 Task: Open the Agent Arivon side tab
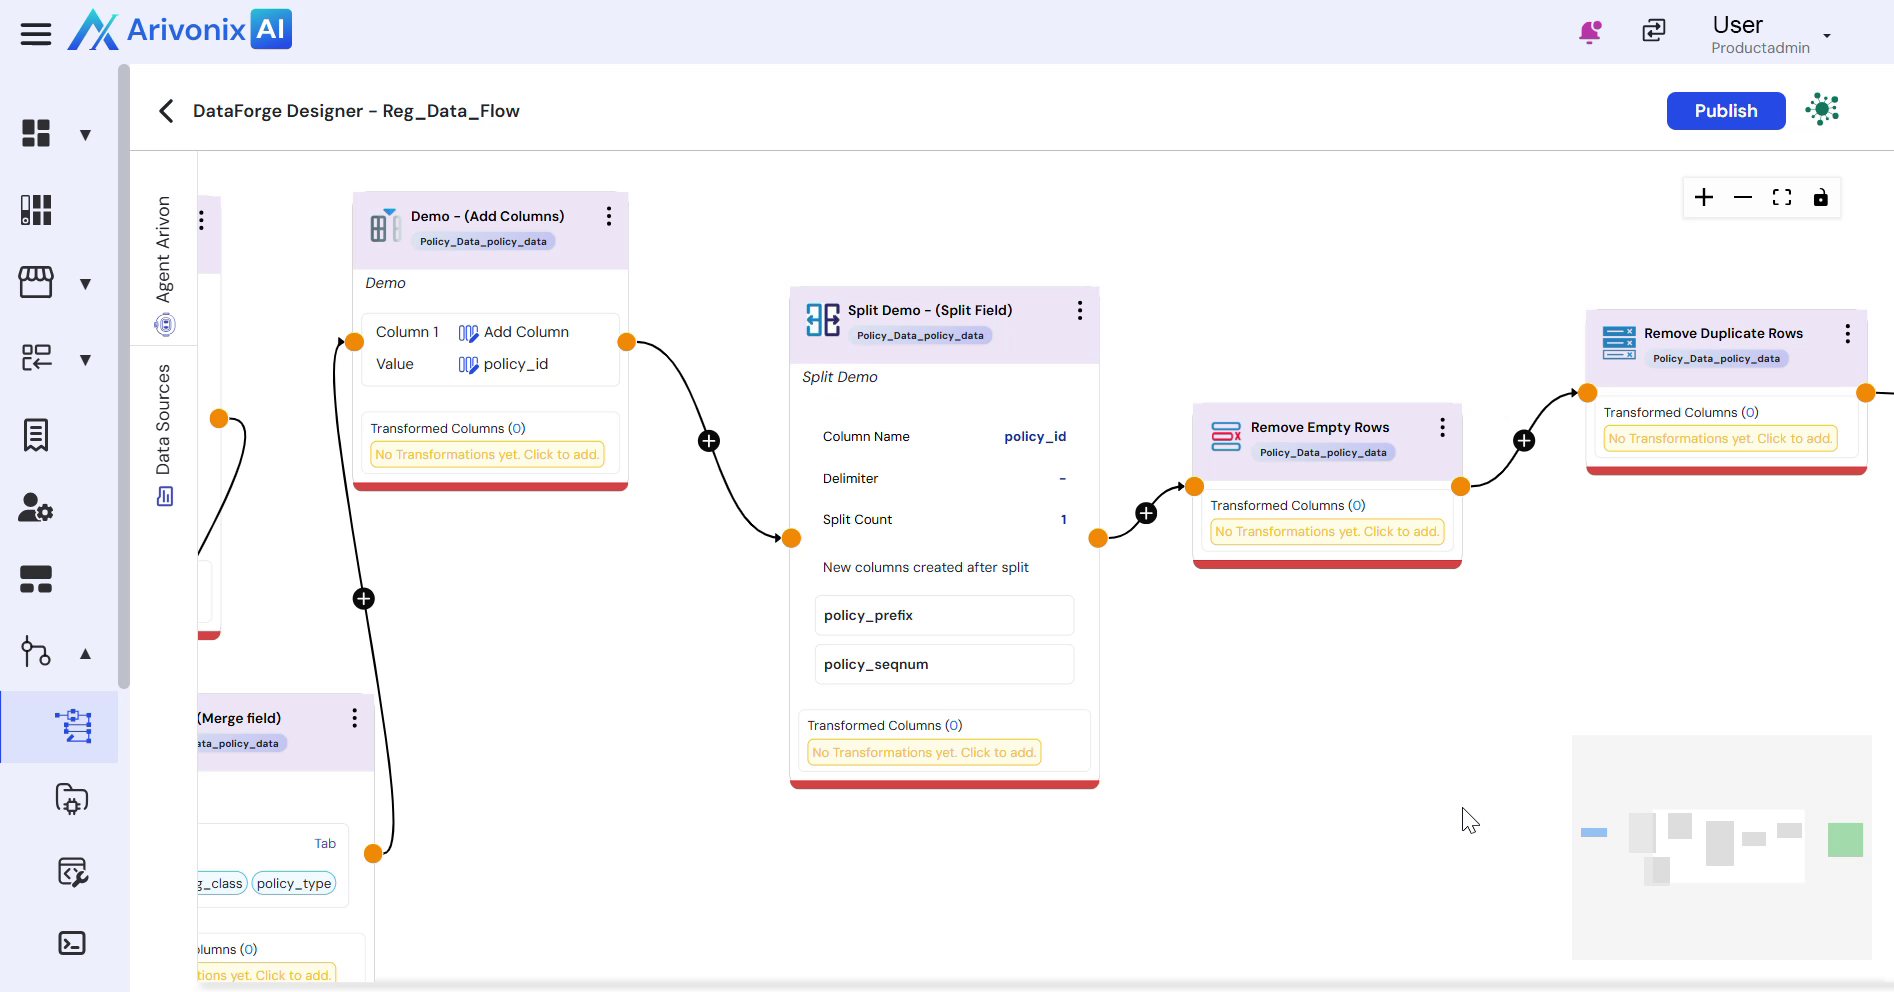[164, 262]
